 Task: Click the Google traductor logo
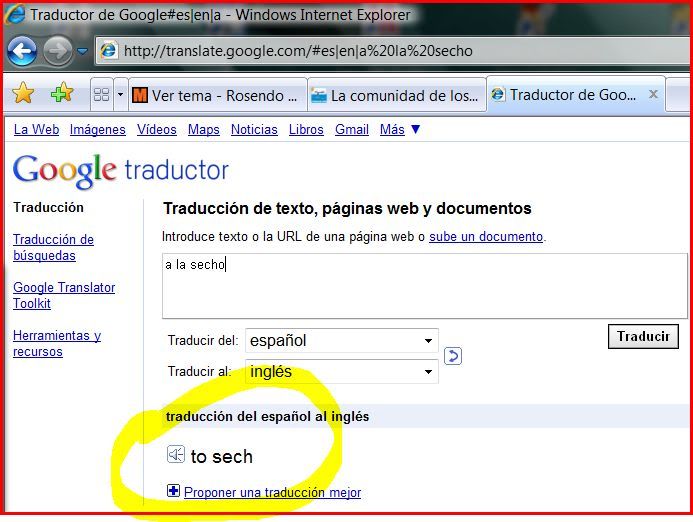[121, 171]
